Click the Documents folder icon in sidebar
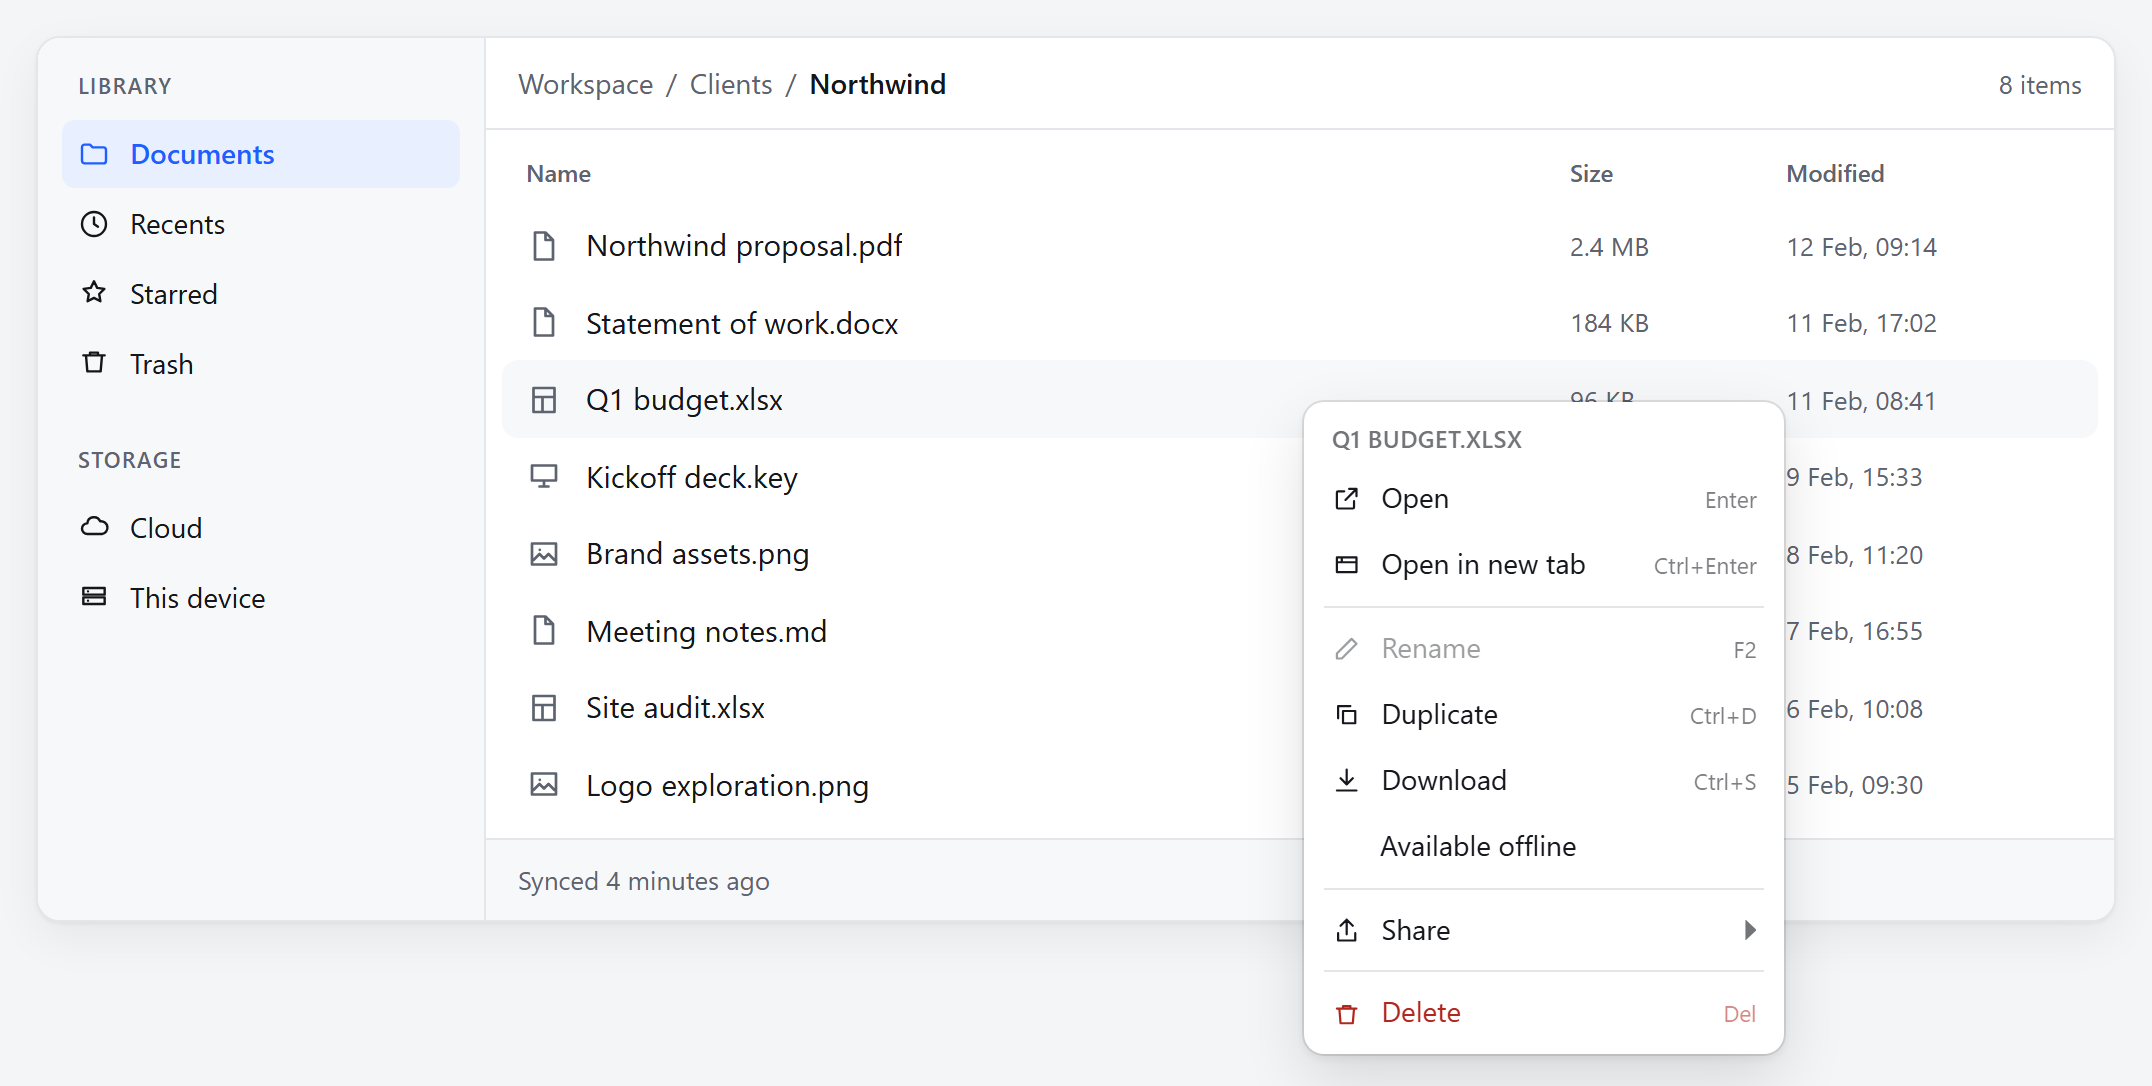This screenshot has width=2152, height=1086. (x=94, y=154)
